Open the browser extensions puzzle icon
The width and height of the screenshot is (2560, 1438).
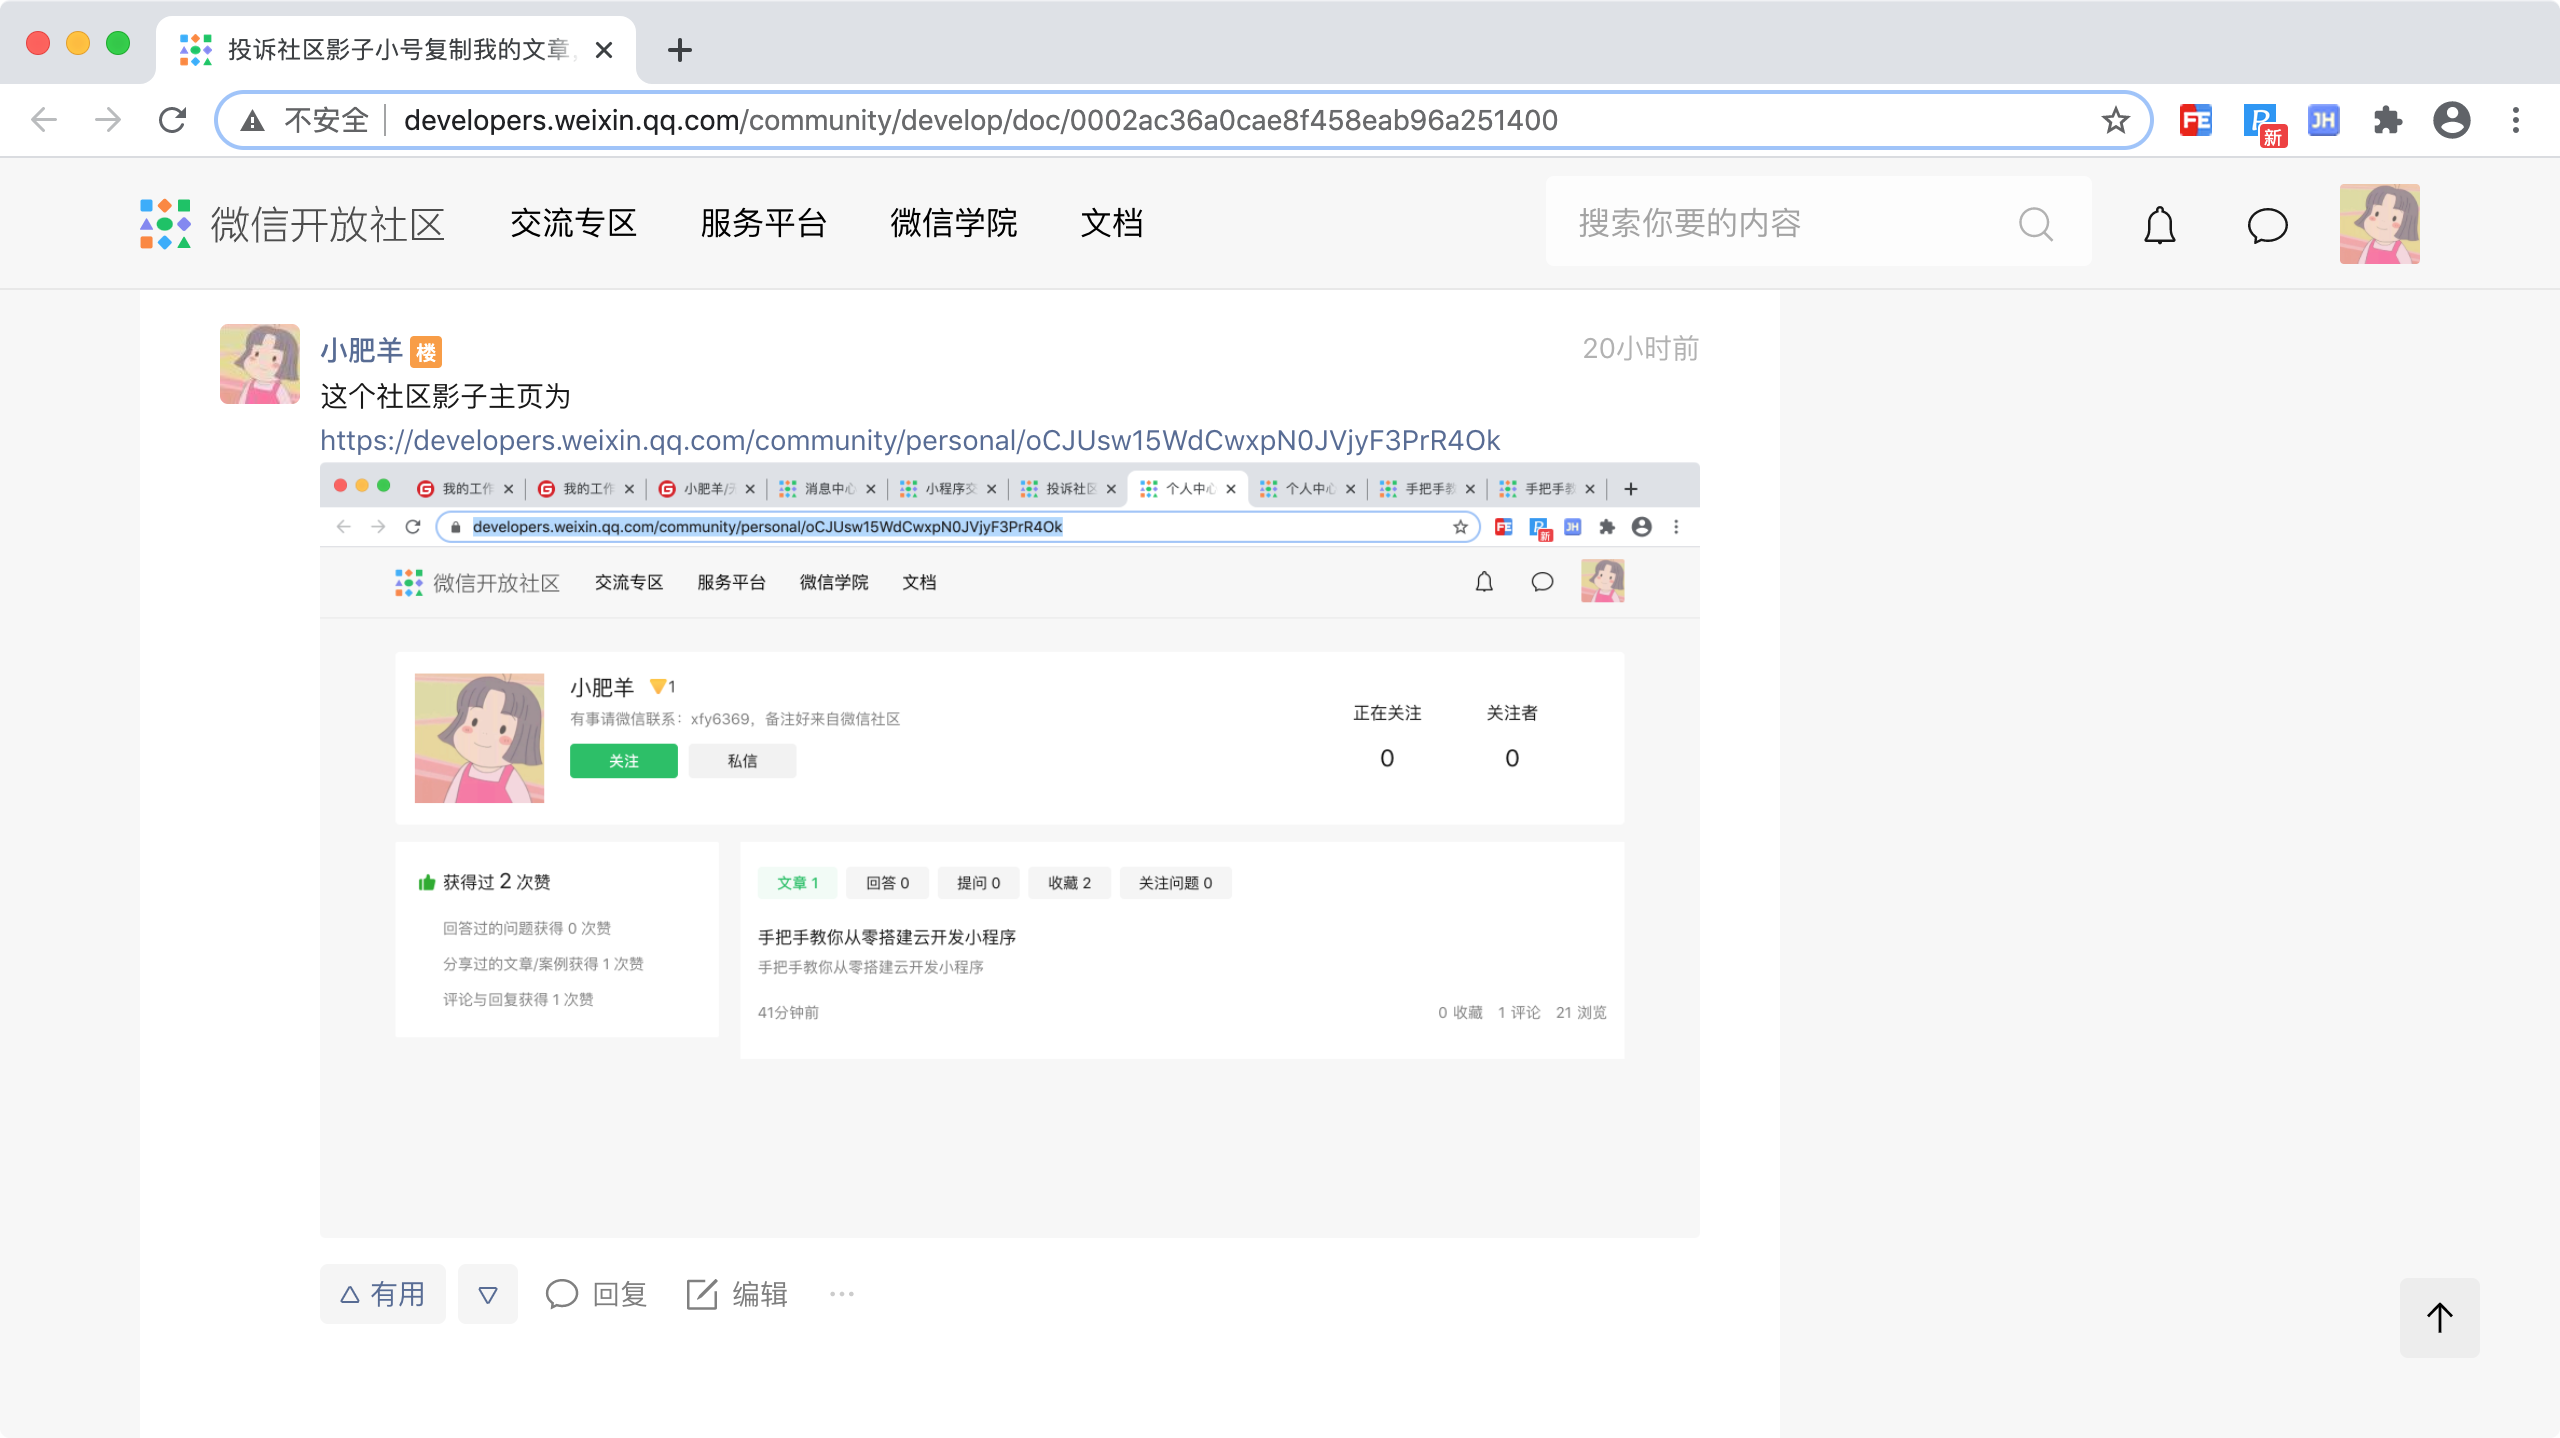click(2387, 120)
